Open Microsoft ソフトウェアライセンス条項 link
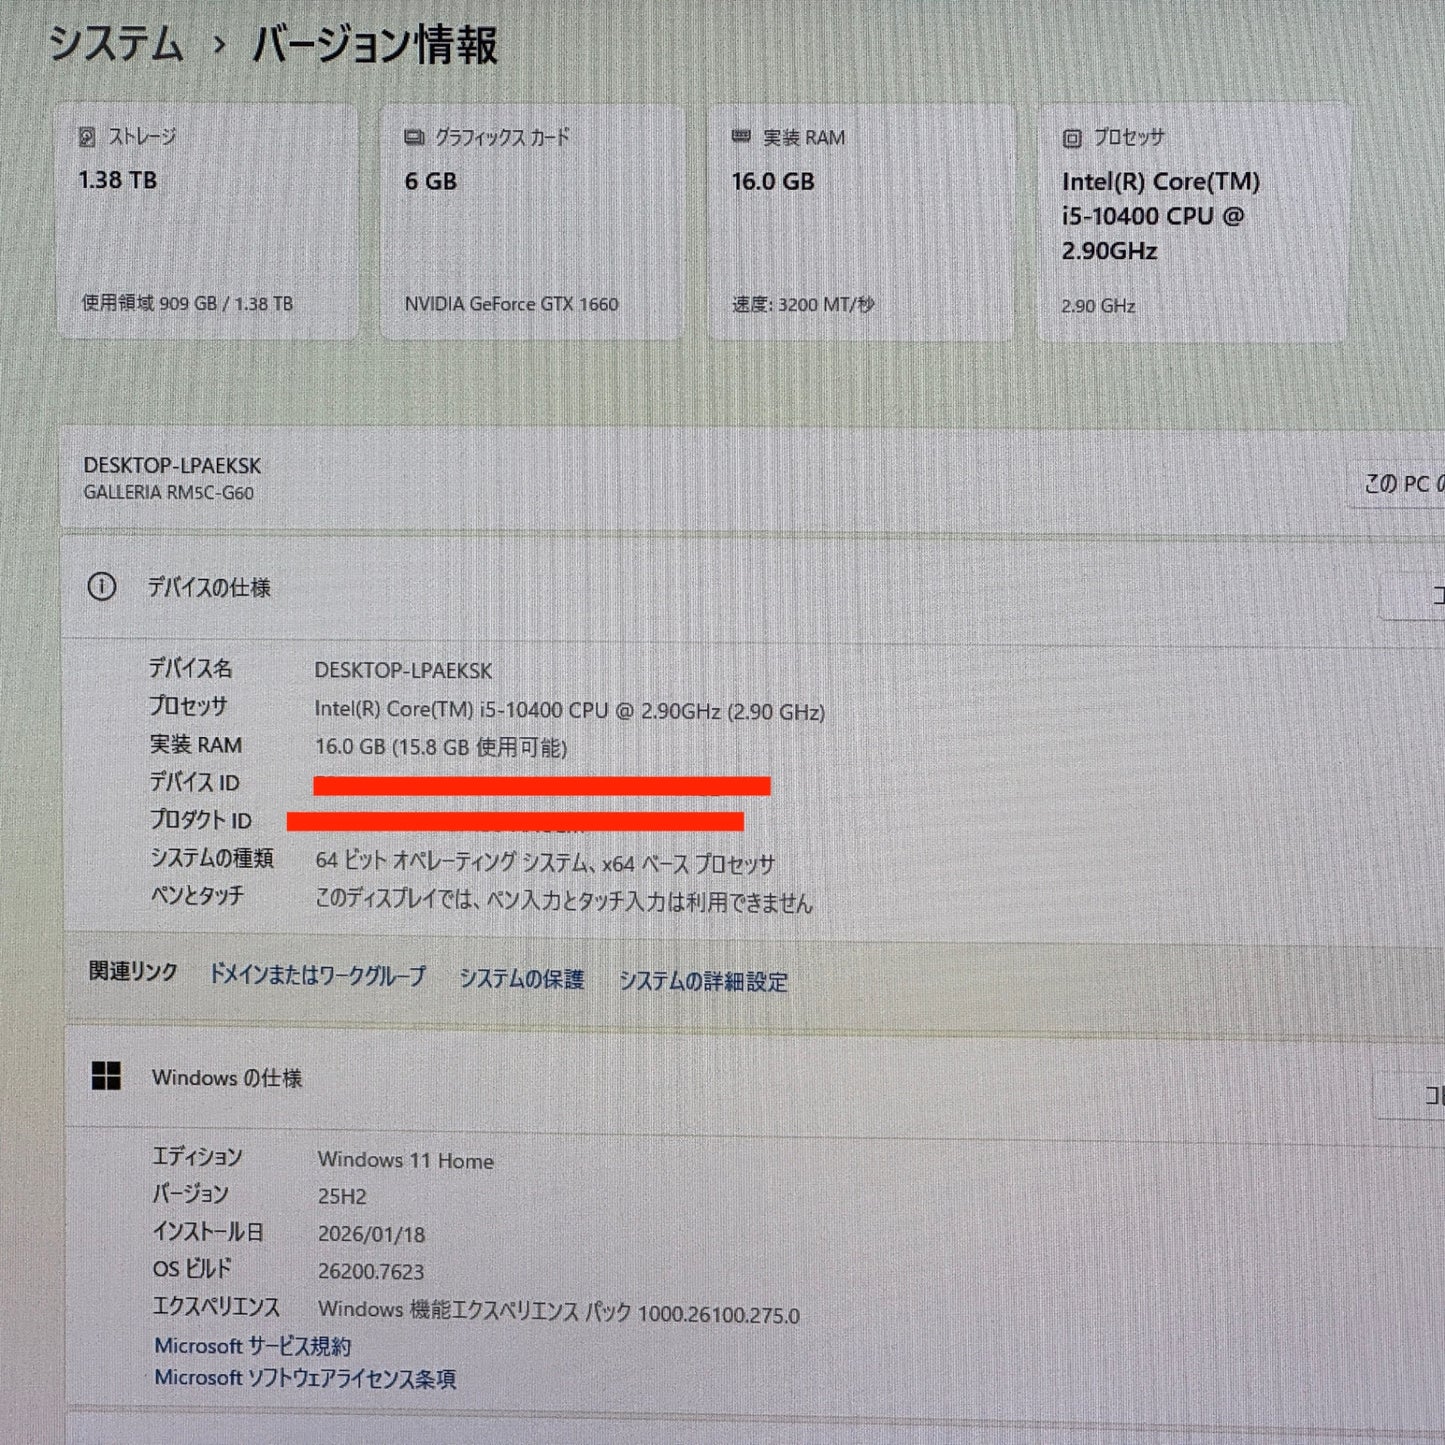The height and width of the screenshot is (1445, 1445). 305,1379
